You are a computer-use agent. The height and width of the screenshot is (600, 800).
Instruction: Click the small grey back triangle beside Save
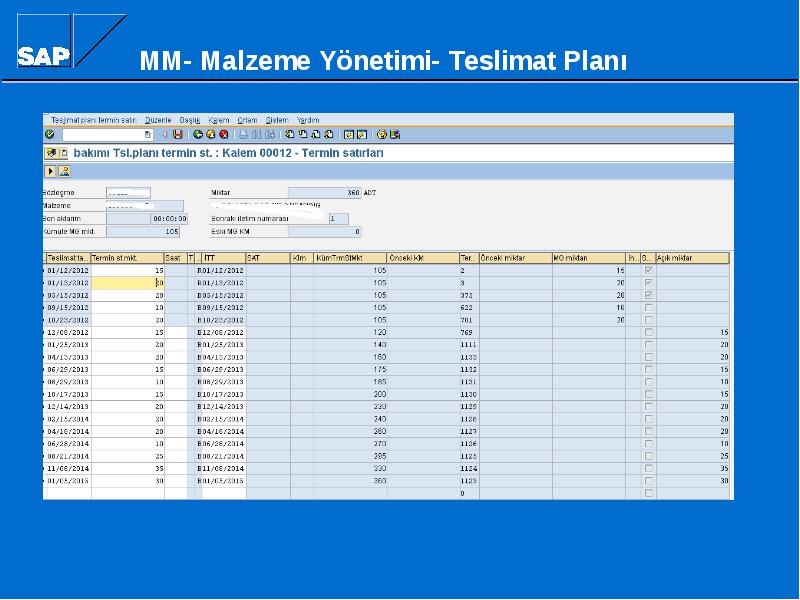(165, 135)
